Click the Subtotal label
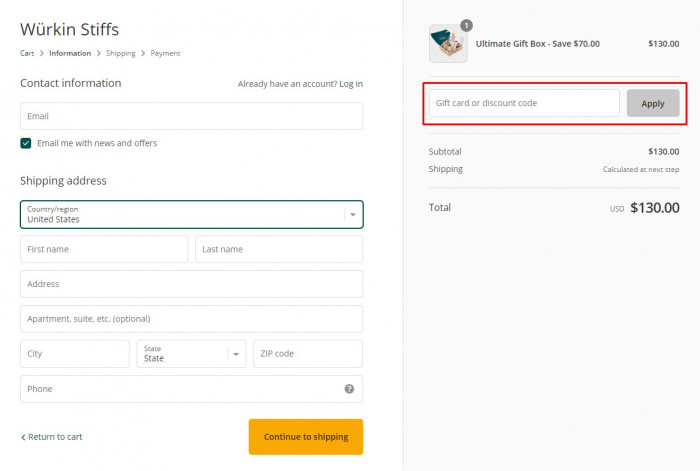The height and width of the screenshot is (471, 700). 445,152
